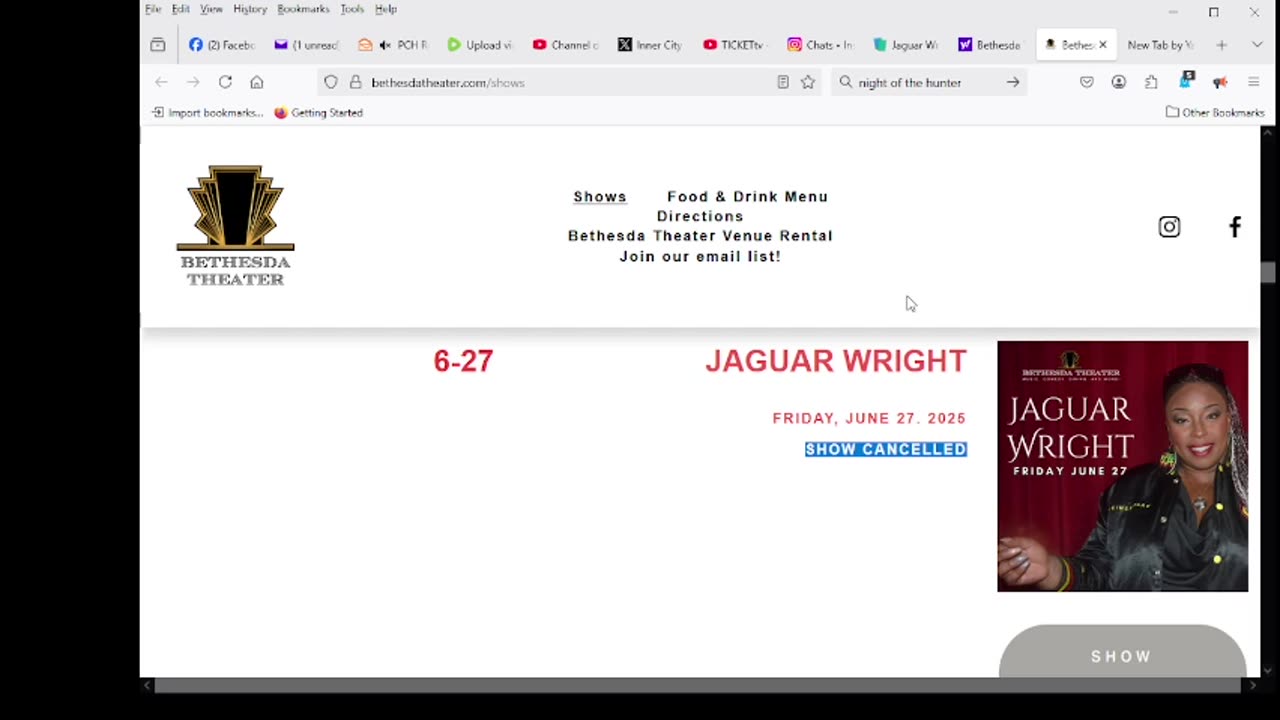Screen dimensions: 1280x720
Task: Reload the current page
Action: [225, 82]
